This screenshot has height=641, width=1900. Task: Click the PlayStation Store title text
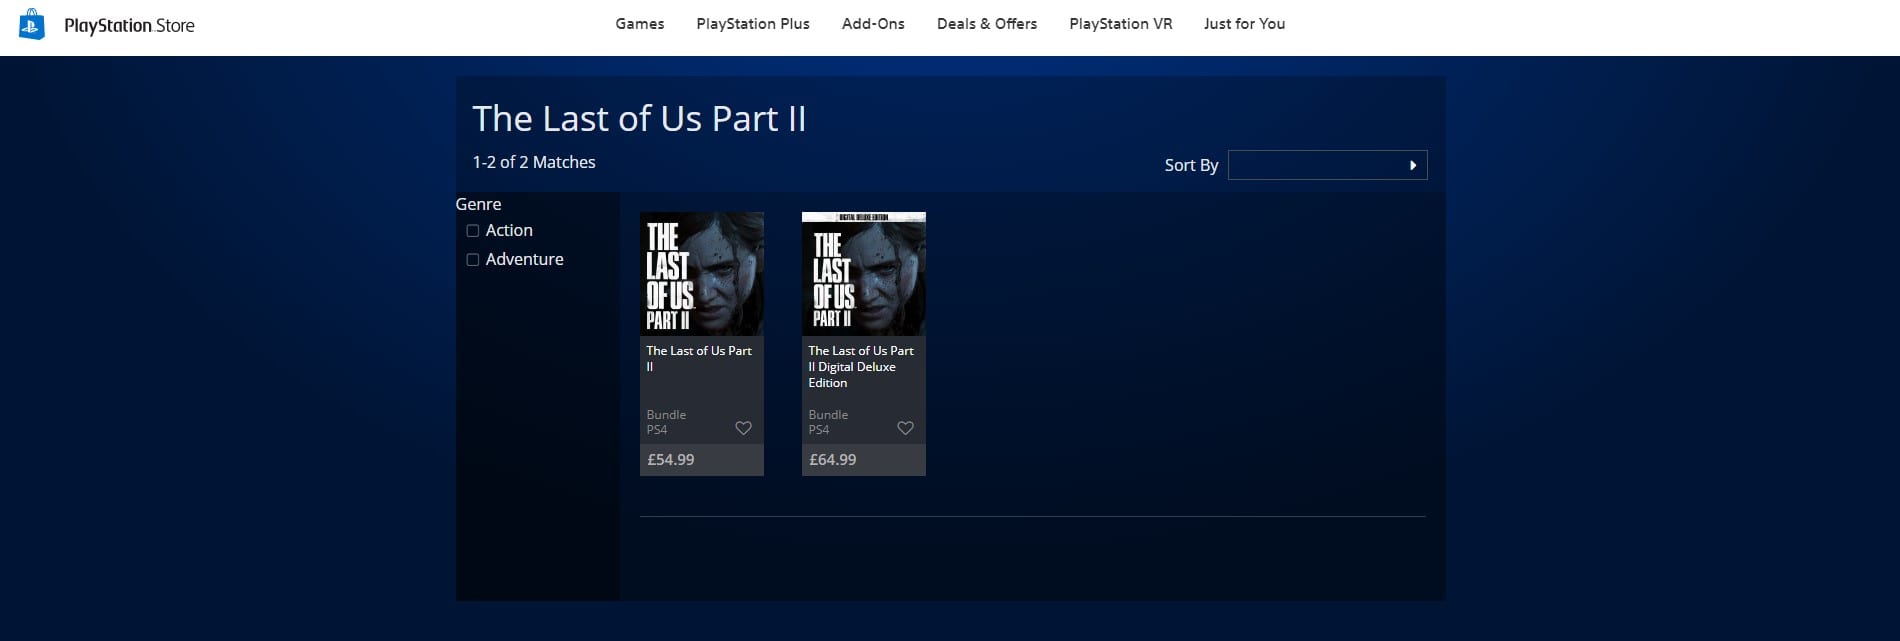tap(129, 26)
